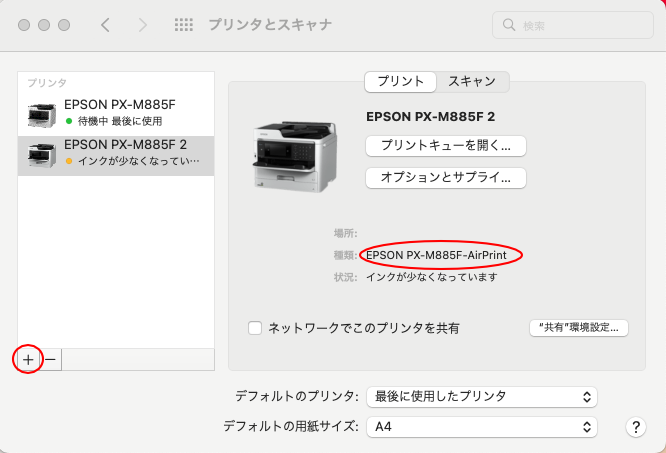Click EPSON PX-M885F printer icon in list
Screen dimensions: 666x453
click(x=42, y=115)
